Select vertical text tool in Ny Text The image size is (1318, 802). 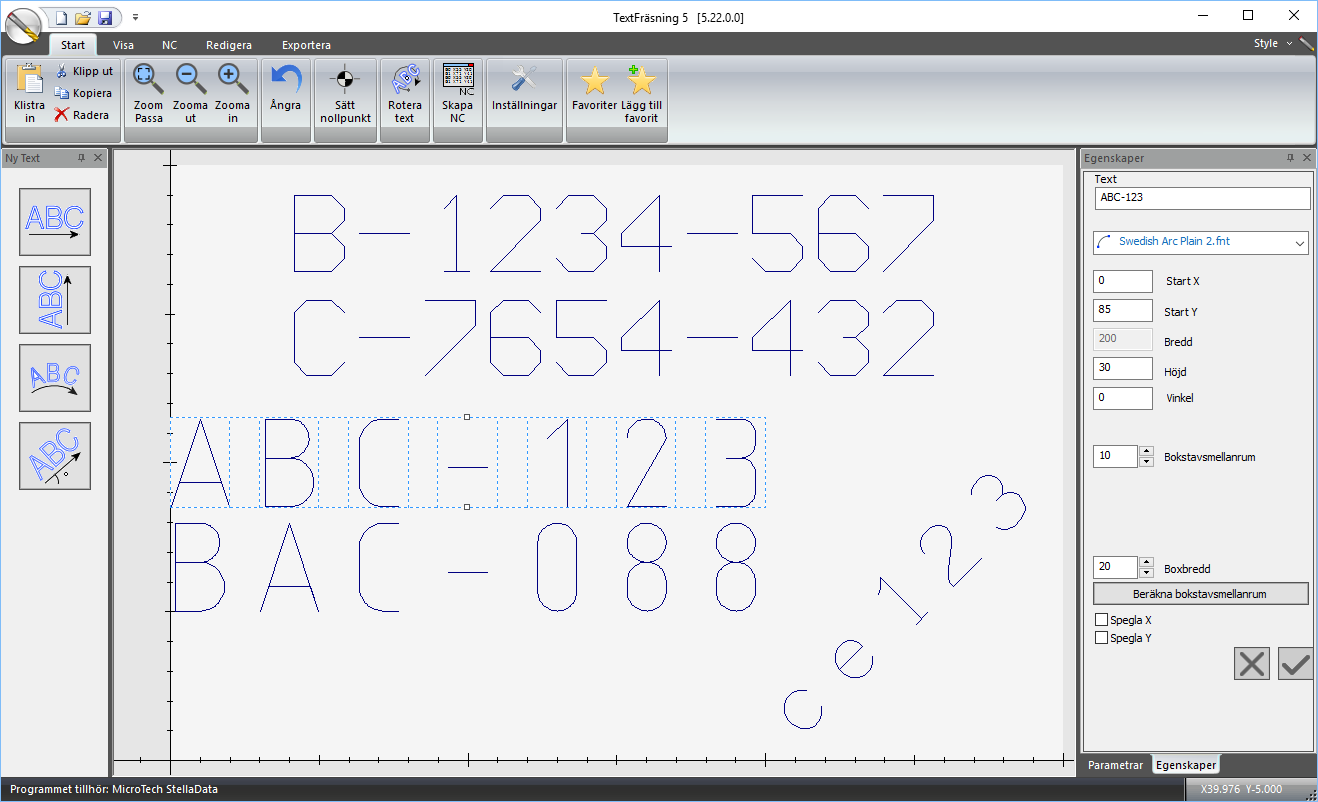click(x=55, y=300)
